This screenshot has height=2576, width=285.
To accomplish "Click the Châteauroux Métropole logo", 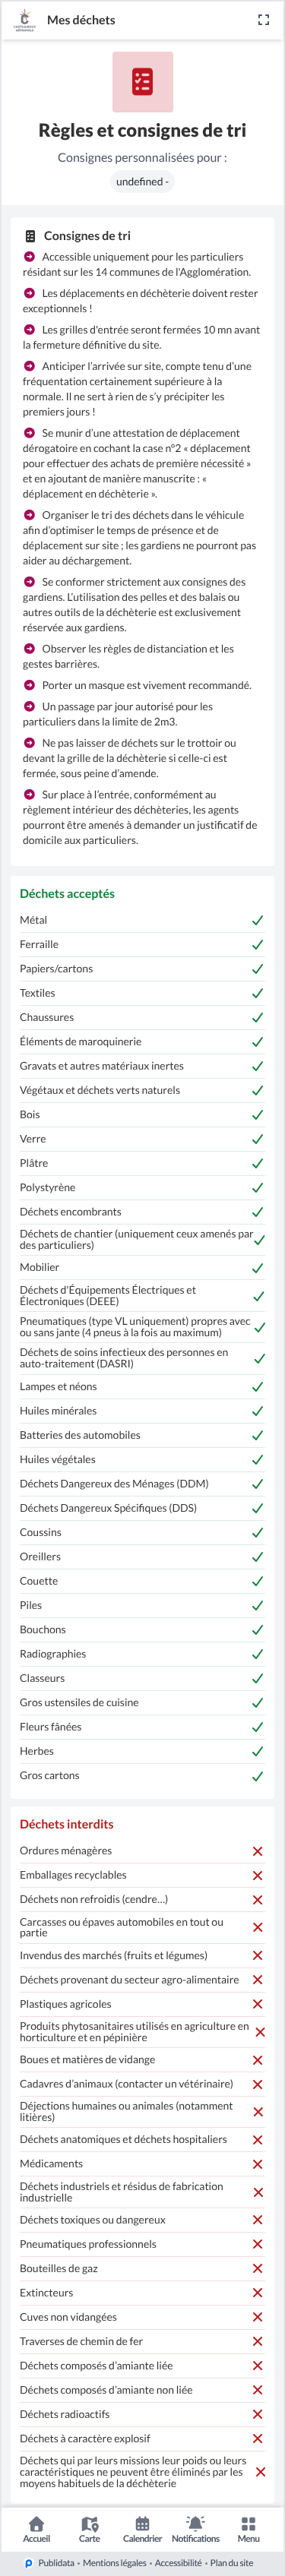I will 24,20.
